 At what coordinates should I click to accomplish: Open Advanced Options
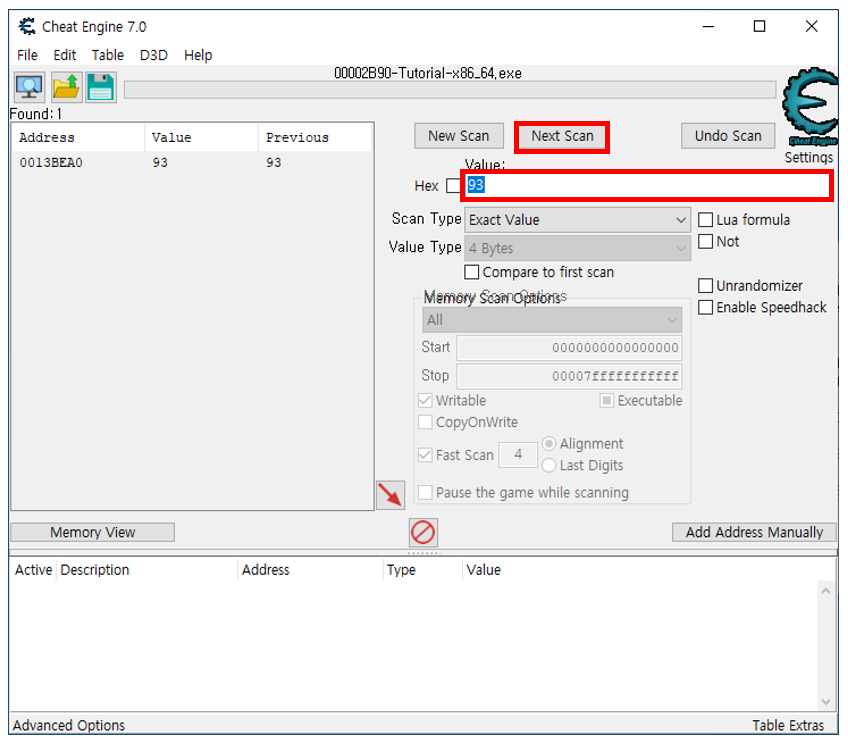[69, 725]
